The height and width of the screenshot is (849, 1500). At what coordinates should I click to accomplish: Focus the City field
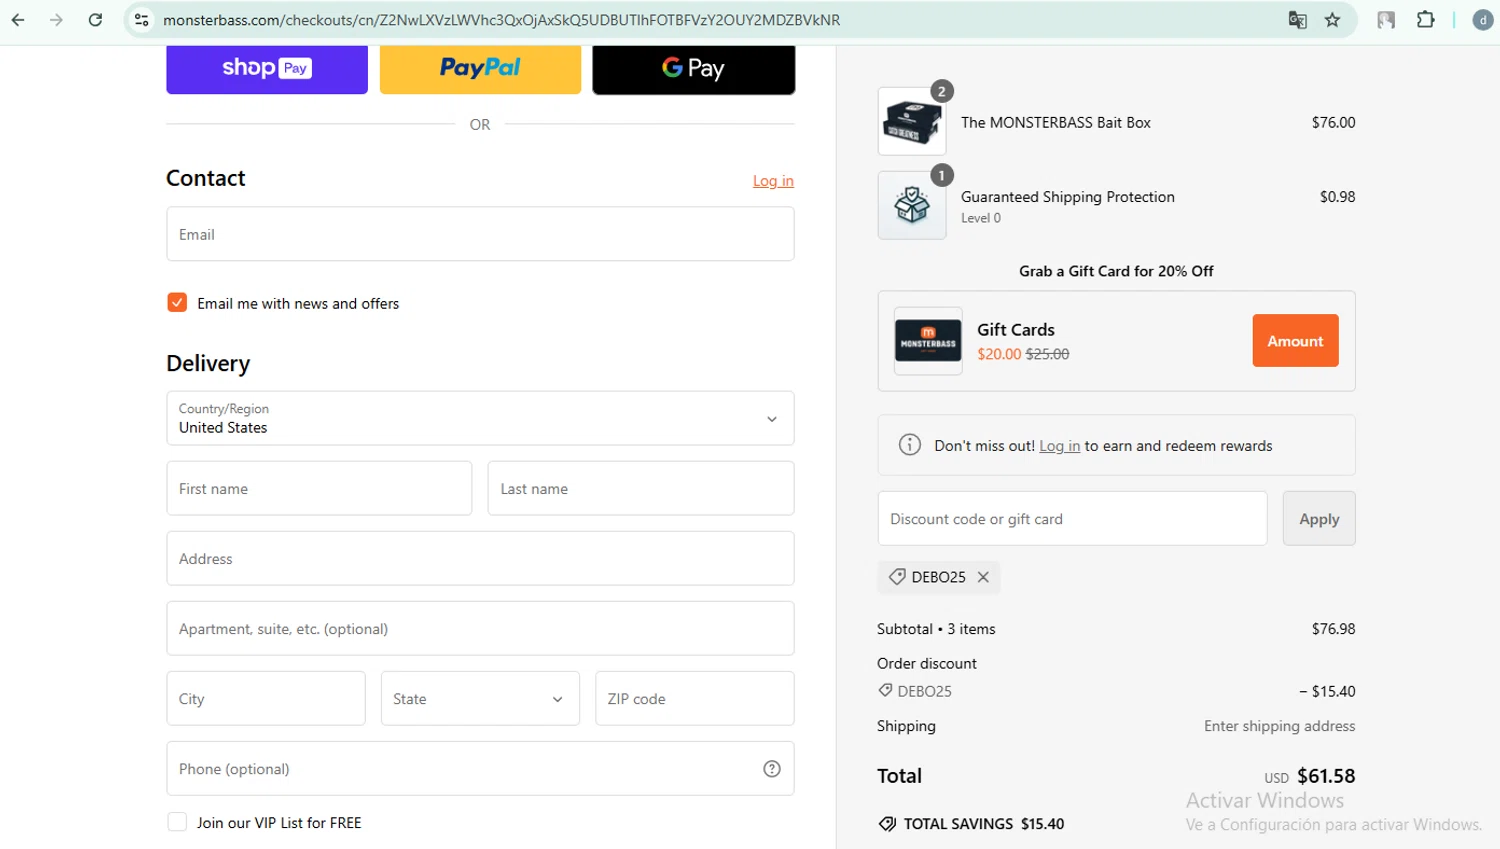click(266, 698)
